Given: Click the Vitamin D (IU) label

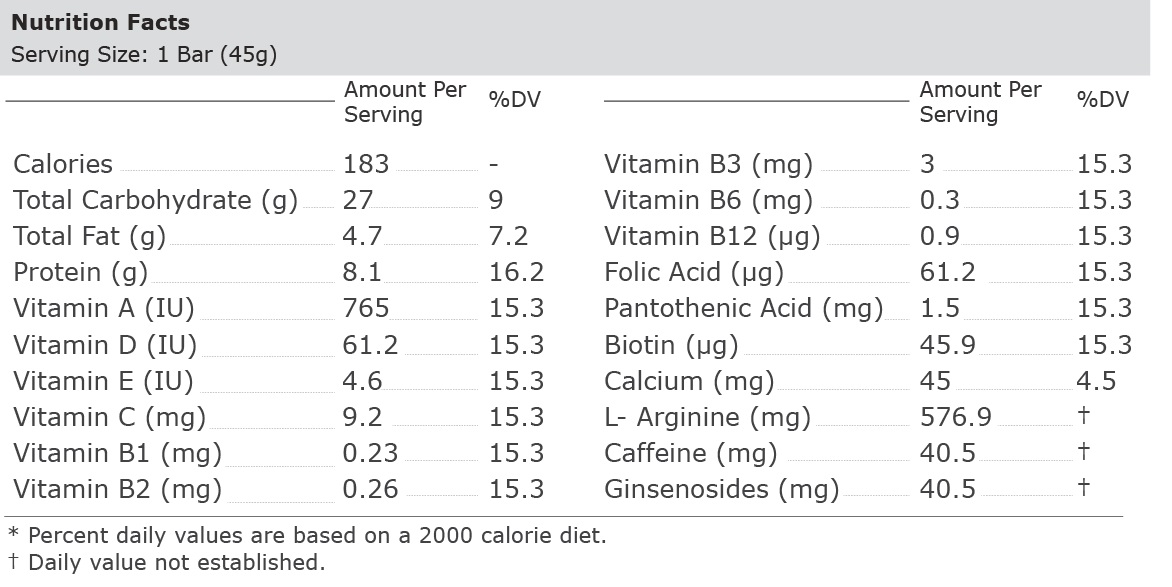Looking at the screenshot, I should click(104, 345).
